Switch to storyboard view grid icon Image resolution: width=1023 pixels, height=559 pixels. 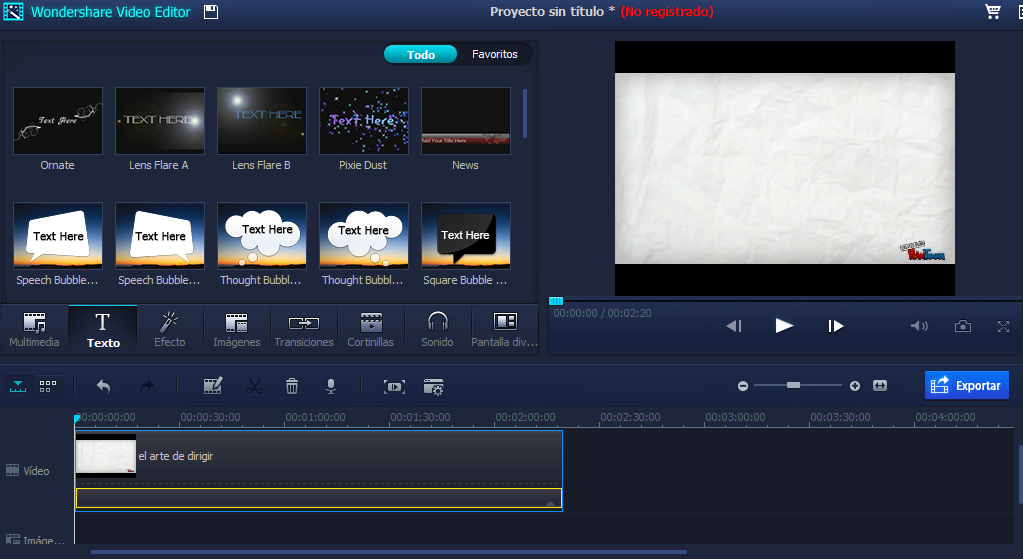coord(48,386)
